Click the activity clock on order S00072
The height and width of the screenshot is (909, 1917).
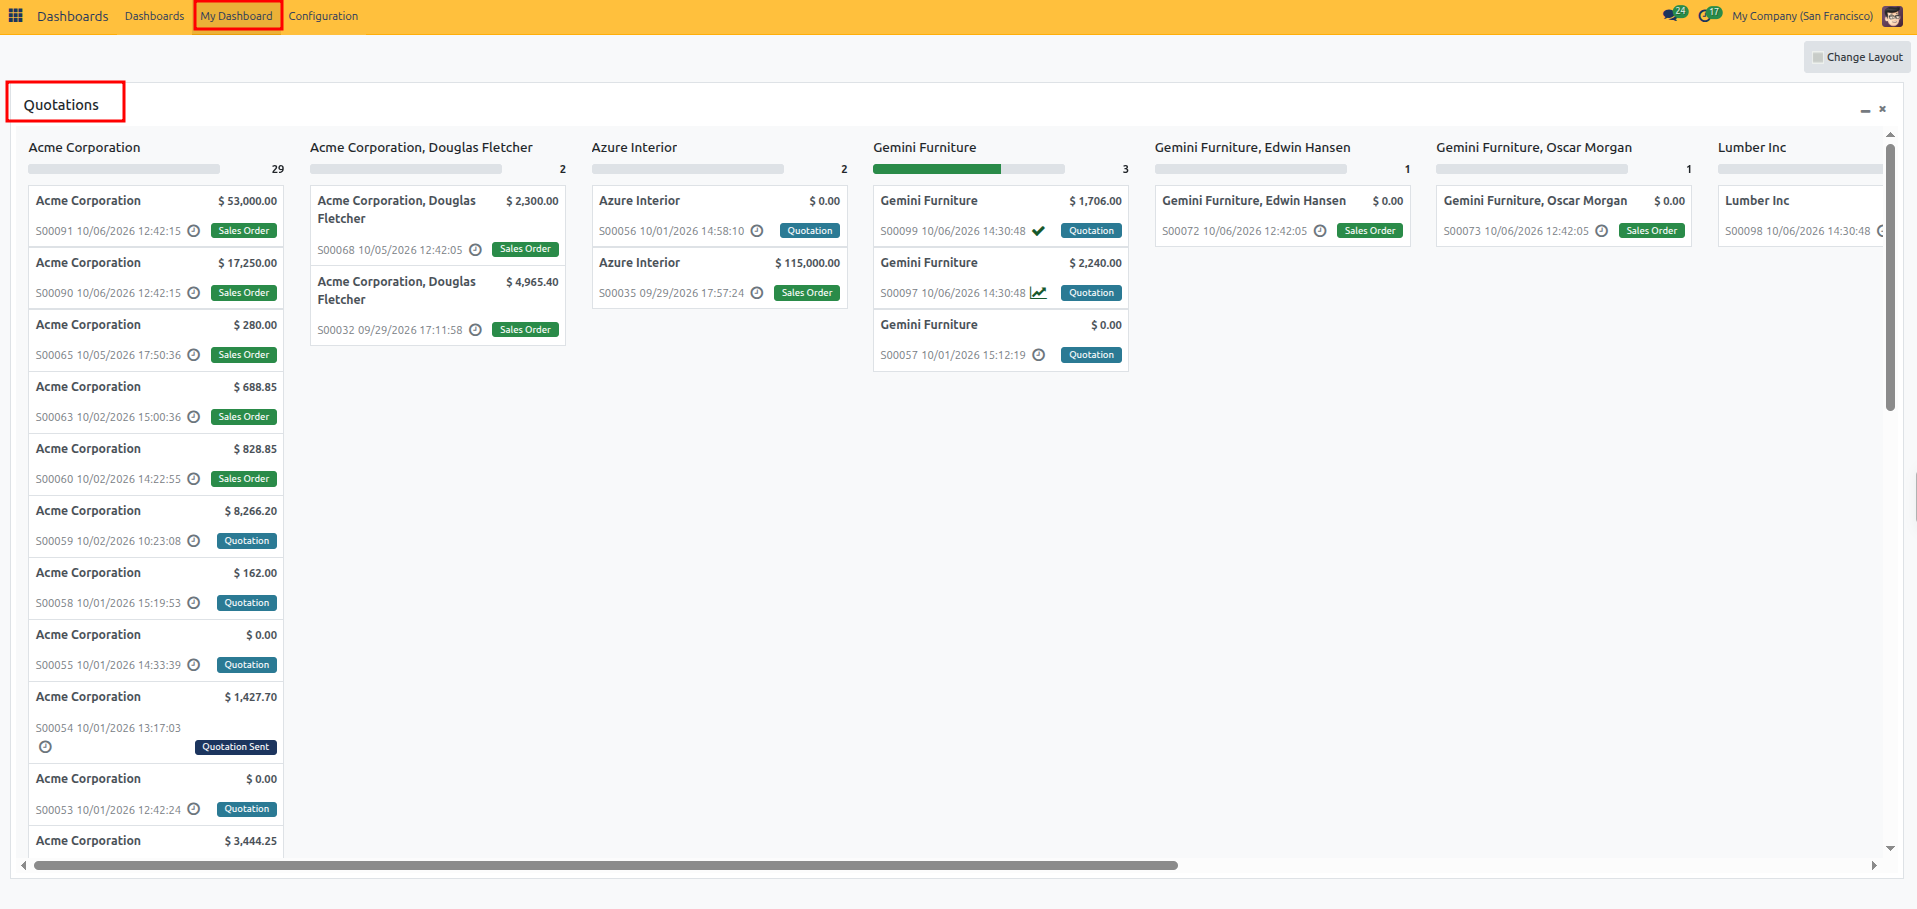tap(1320, 231)
